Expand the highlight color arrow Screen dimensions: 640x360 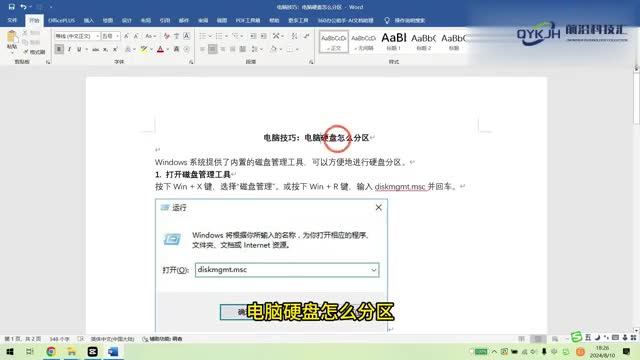(151, 49)
